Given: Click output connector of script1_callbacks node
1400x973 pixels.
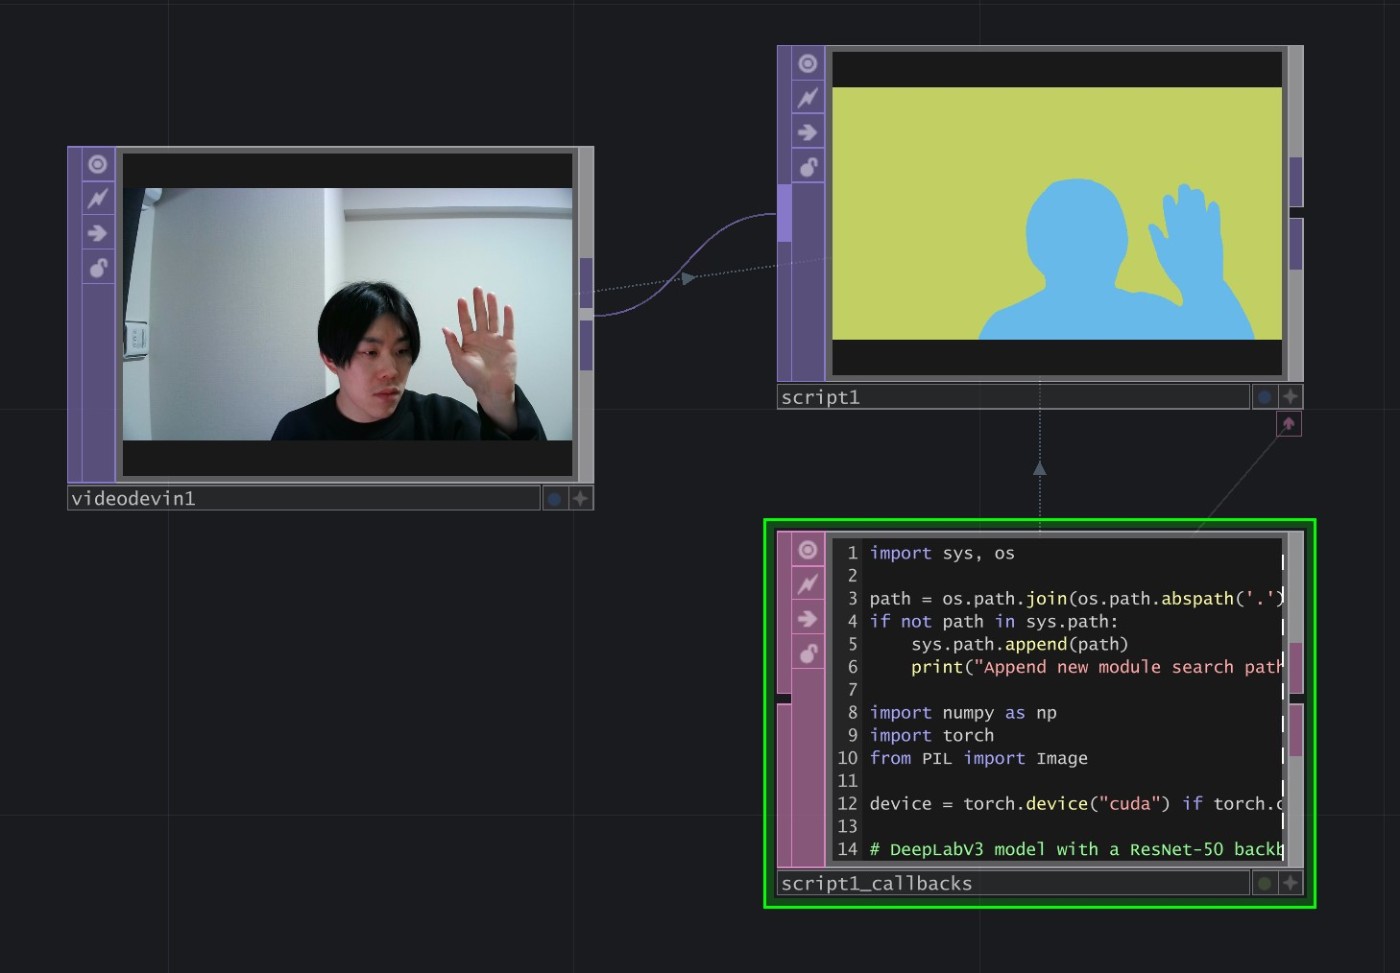Looking at the screenshot, I should coord(1295,668).
